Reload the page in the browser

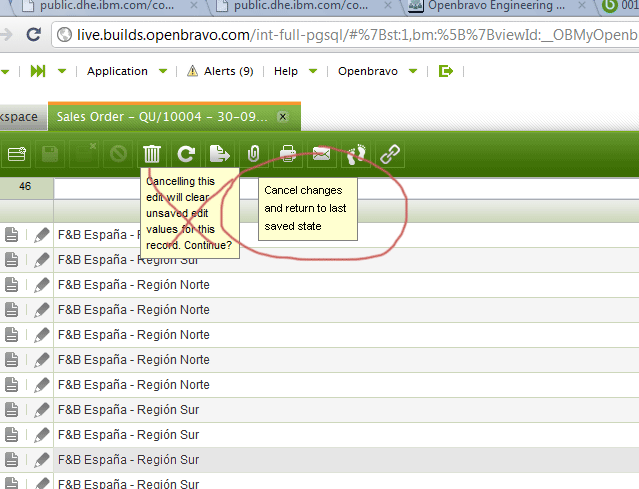pos(33,35)
